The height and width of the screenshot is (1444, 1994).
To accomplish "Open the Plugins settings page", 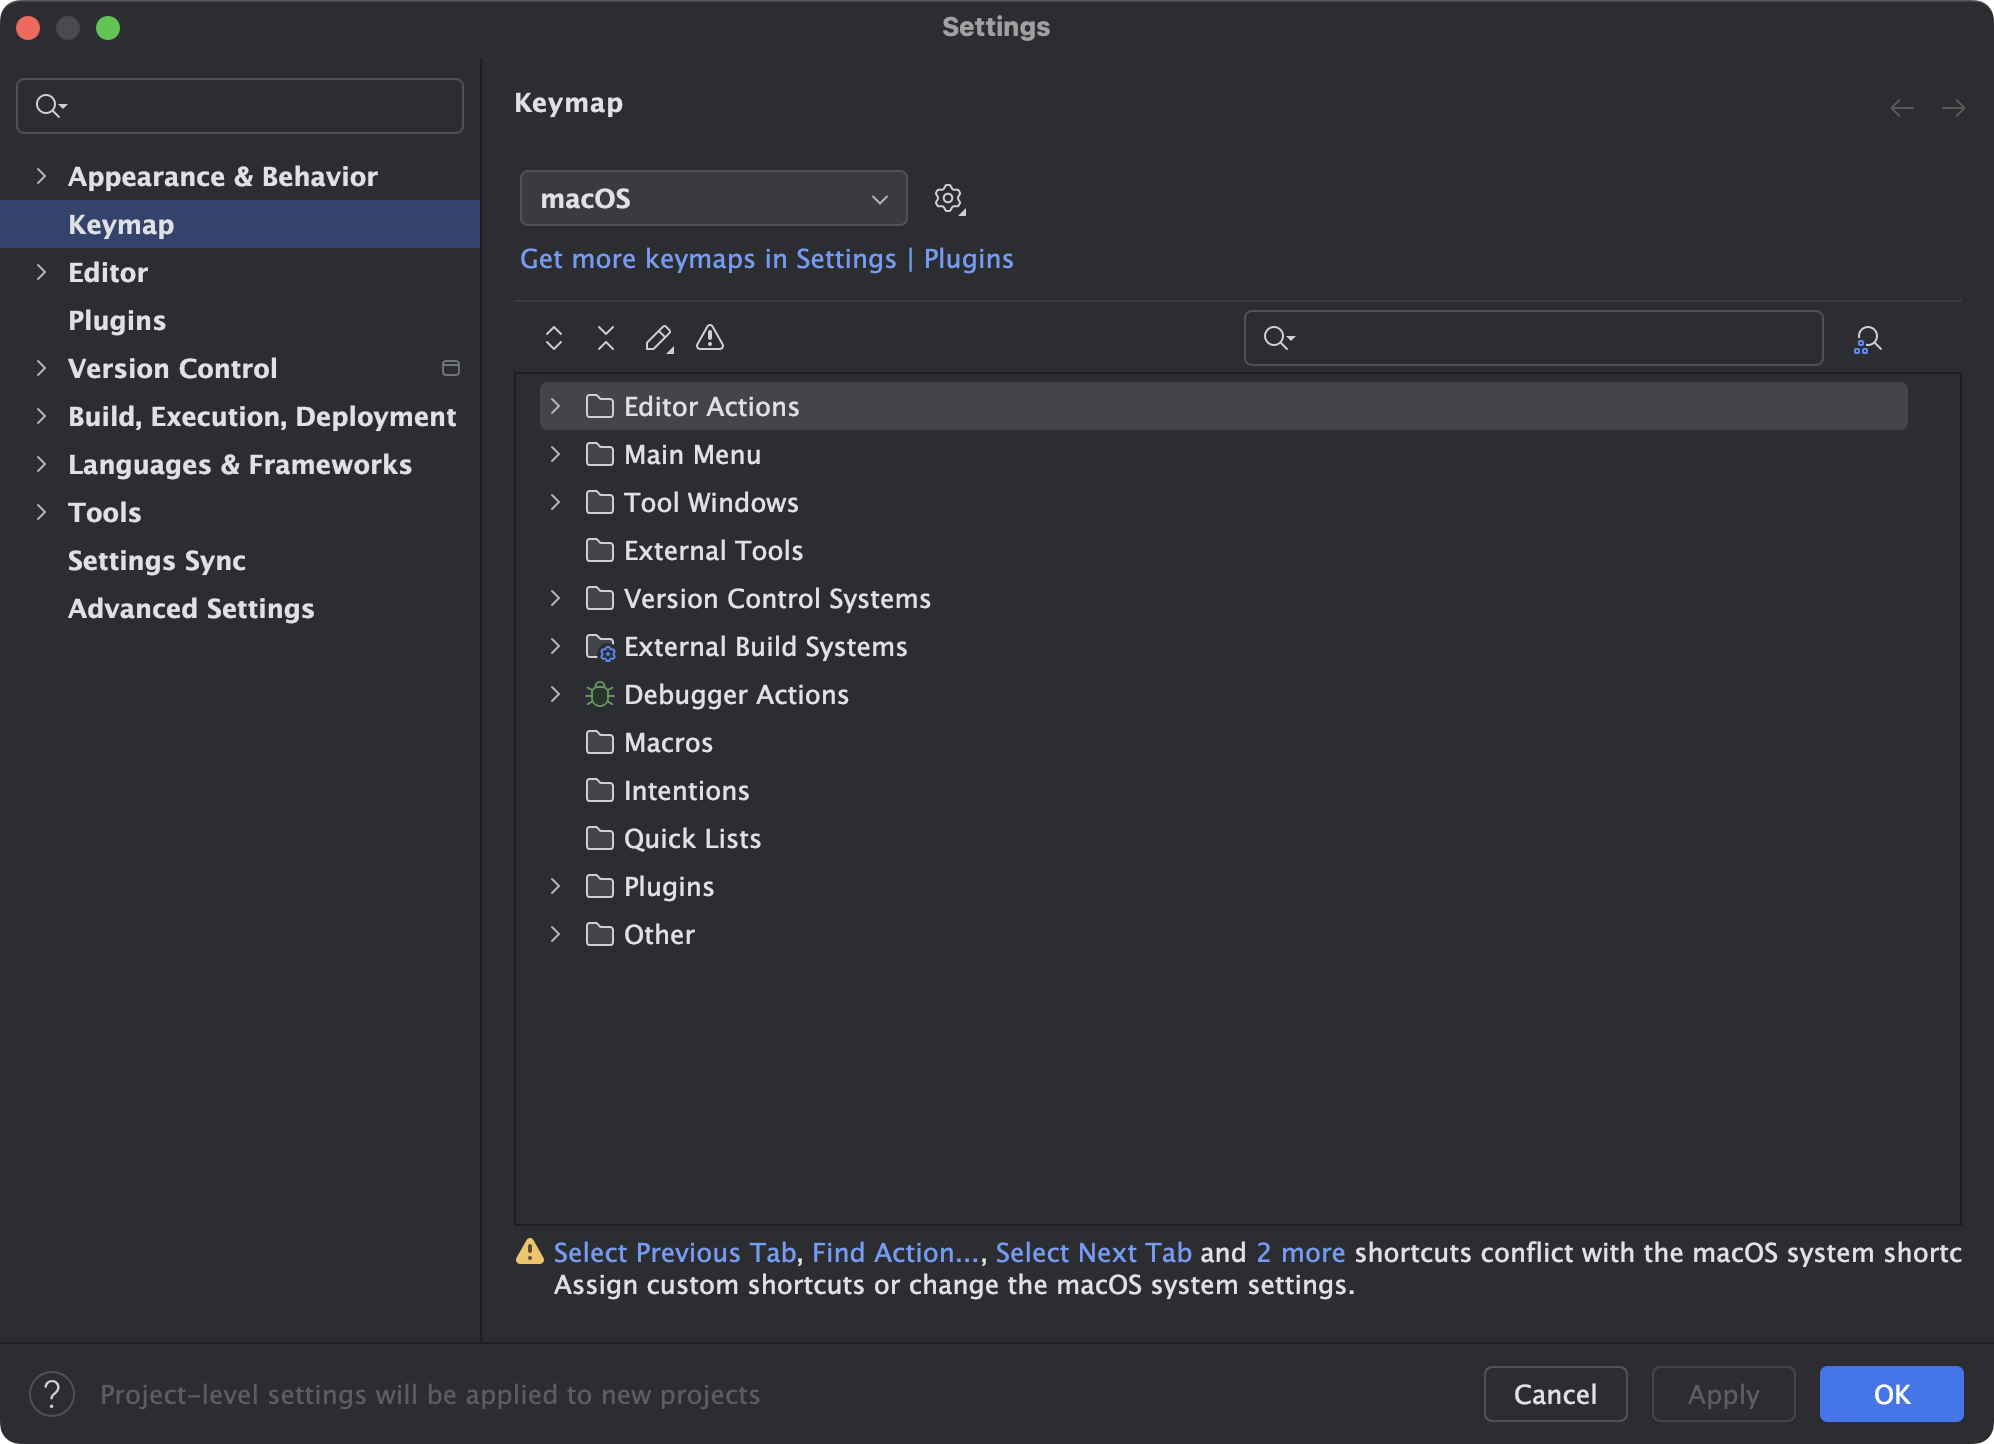I will coord(117,321).
